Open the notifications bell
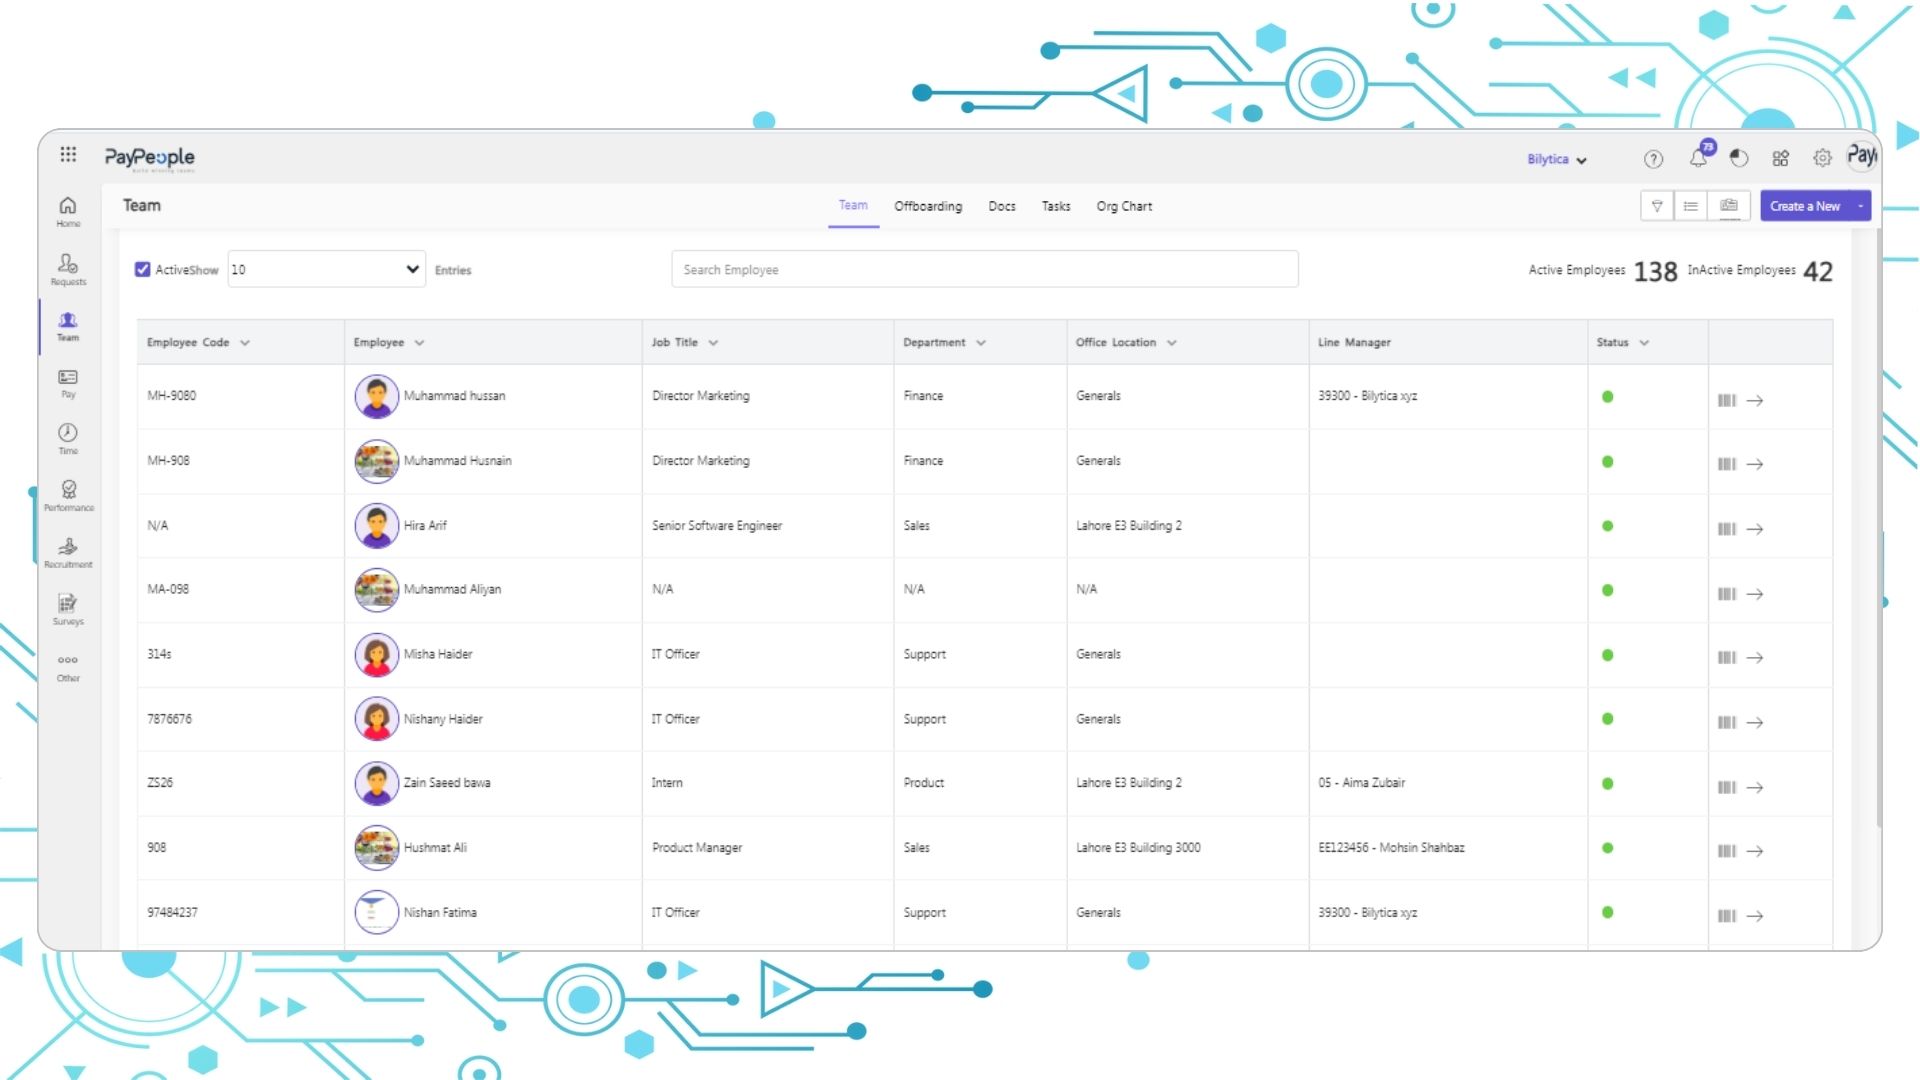The height and width of the screenshot is (1080, 1920). 1698,158
